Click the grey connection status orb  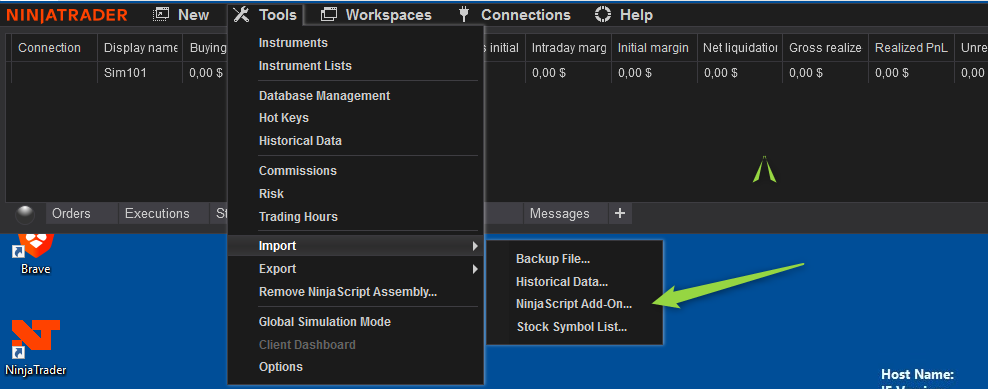coord(25,214)
